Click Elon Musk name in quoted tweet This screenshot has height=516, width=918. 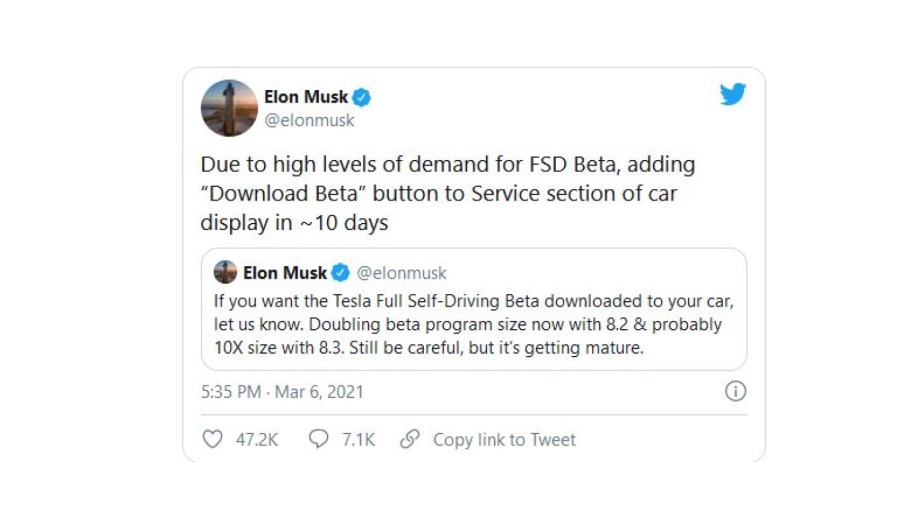[285, 273]
